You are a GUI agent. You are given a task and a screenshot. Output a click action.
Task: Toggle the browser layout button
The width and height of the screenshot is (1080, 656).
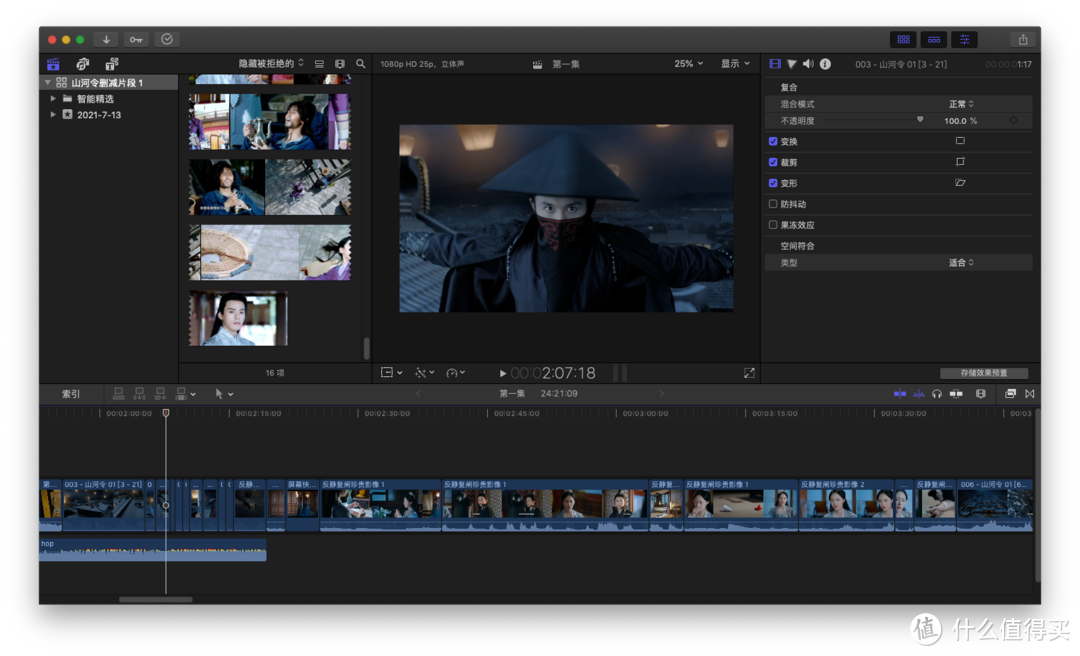pos(904,39)
